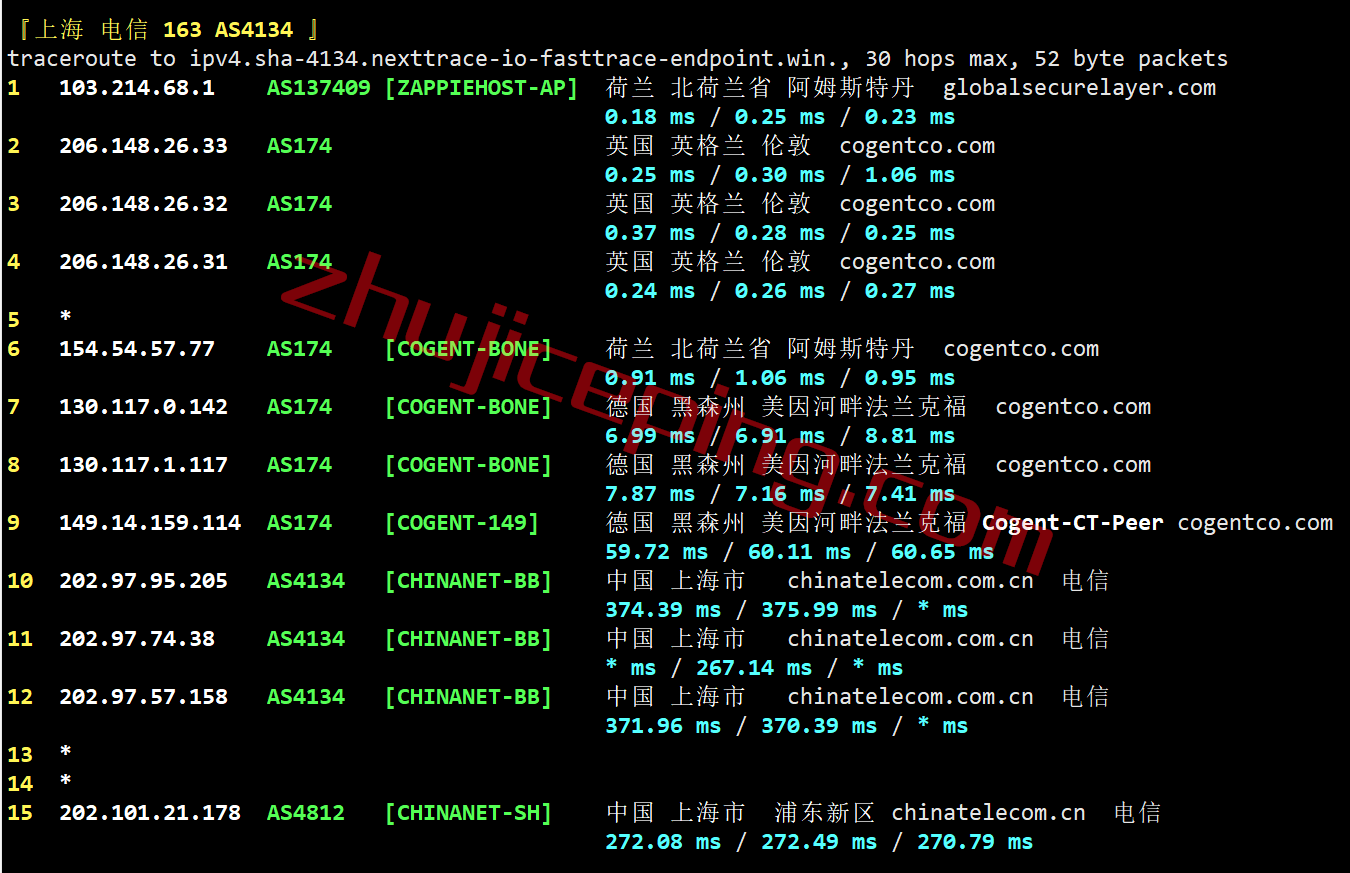Click AS137409 in the hop 1 row
Screen dimensions: 1350x873
[x=318, y=88]
